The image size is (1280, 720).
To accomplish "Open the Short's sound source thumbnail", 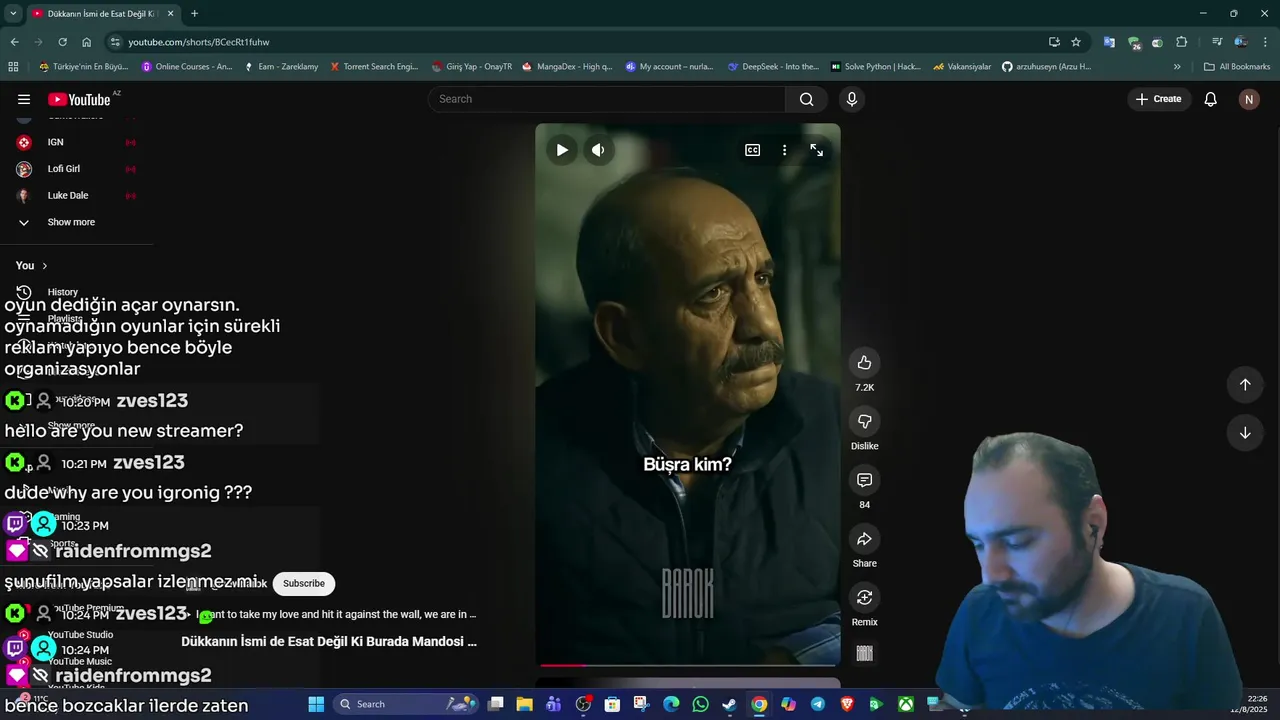I will click(x=865, y=653).
